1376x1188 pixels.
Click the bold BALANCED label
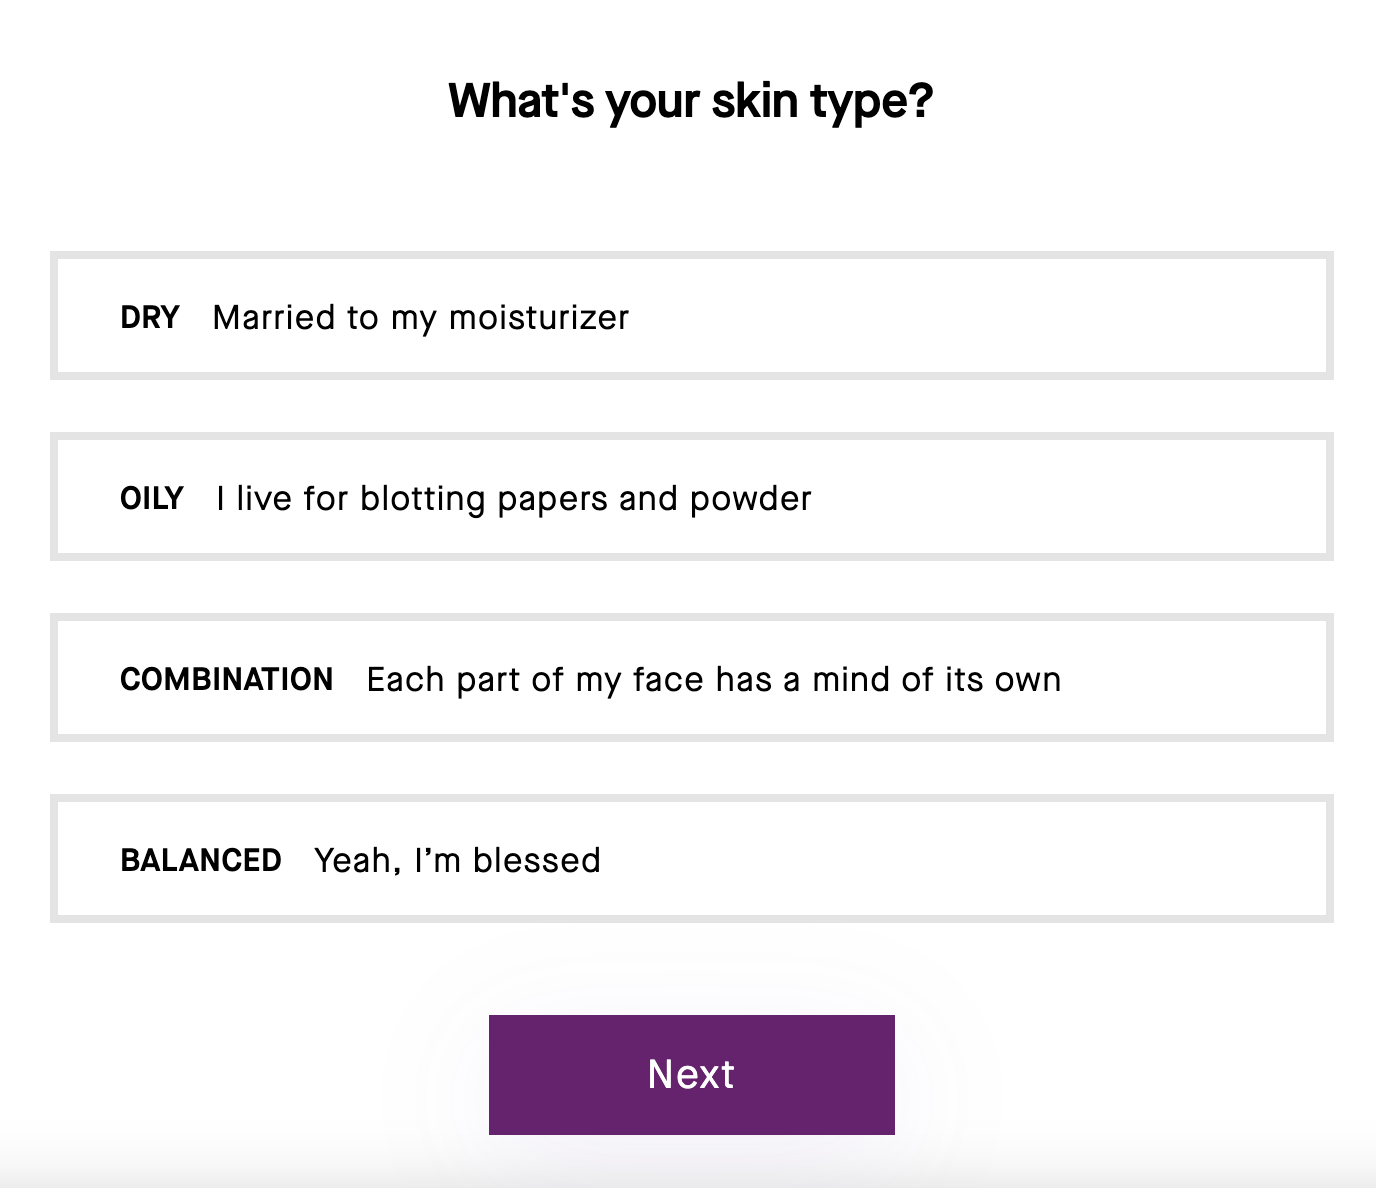(201, 861)
